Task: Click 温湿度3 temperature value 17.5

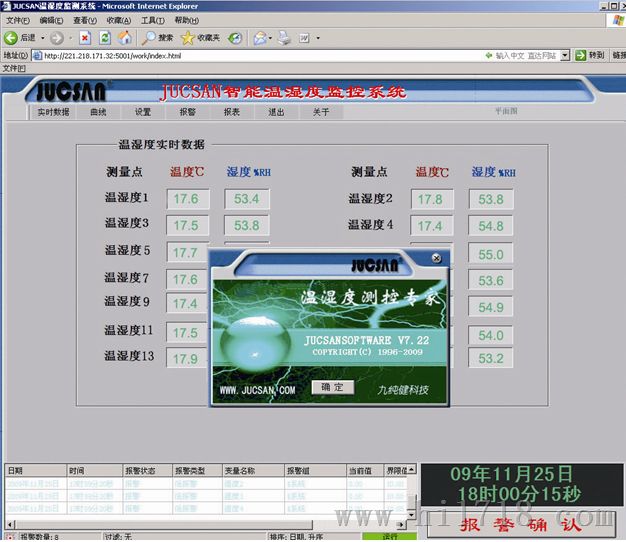Action: [x=186, y=226]
